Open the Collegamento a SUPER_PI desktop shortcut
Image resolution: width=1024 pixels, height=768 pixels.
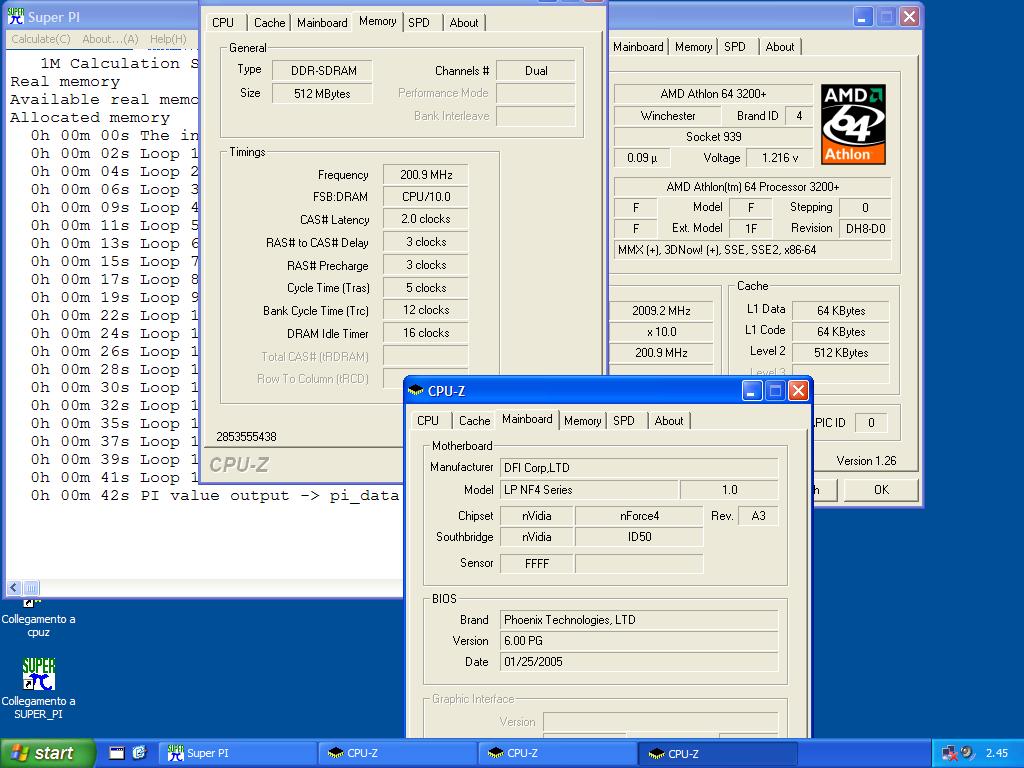click(39, 688)
